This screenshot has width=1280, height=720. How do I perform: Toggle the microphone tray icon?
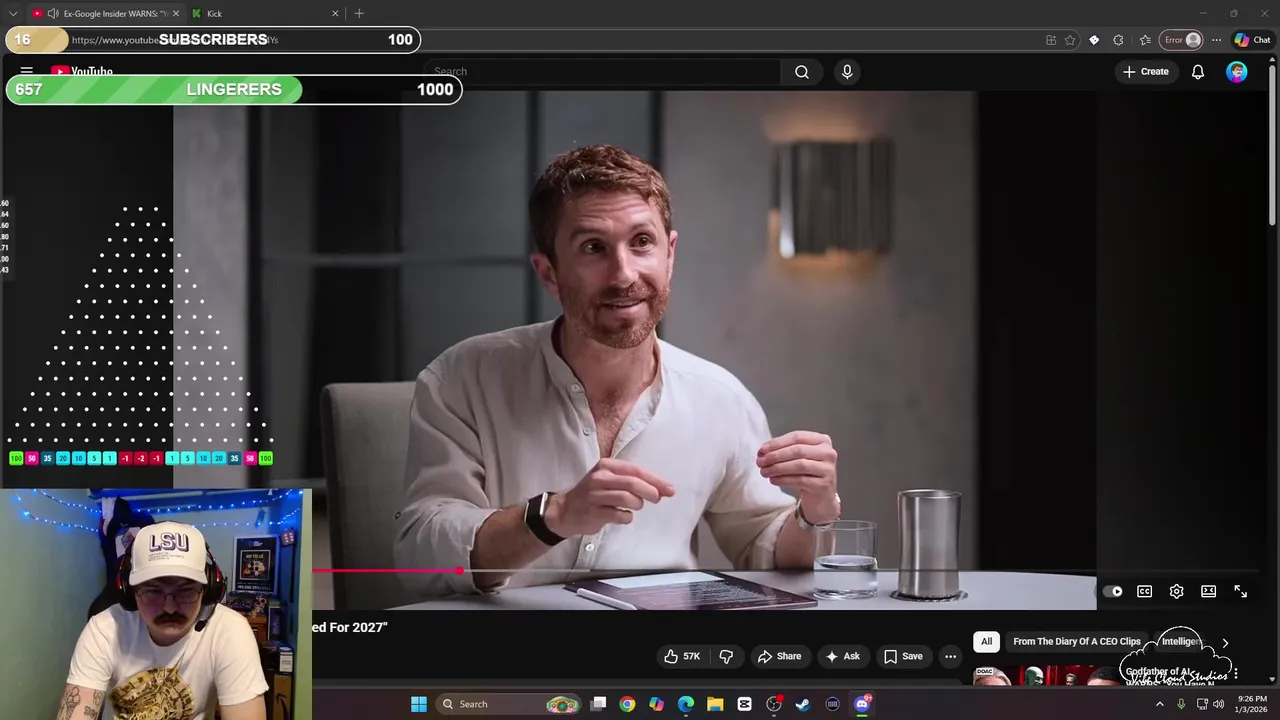tap(1181, 704)
